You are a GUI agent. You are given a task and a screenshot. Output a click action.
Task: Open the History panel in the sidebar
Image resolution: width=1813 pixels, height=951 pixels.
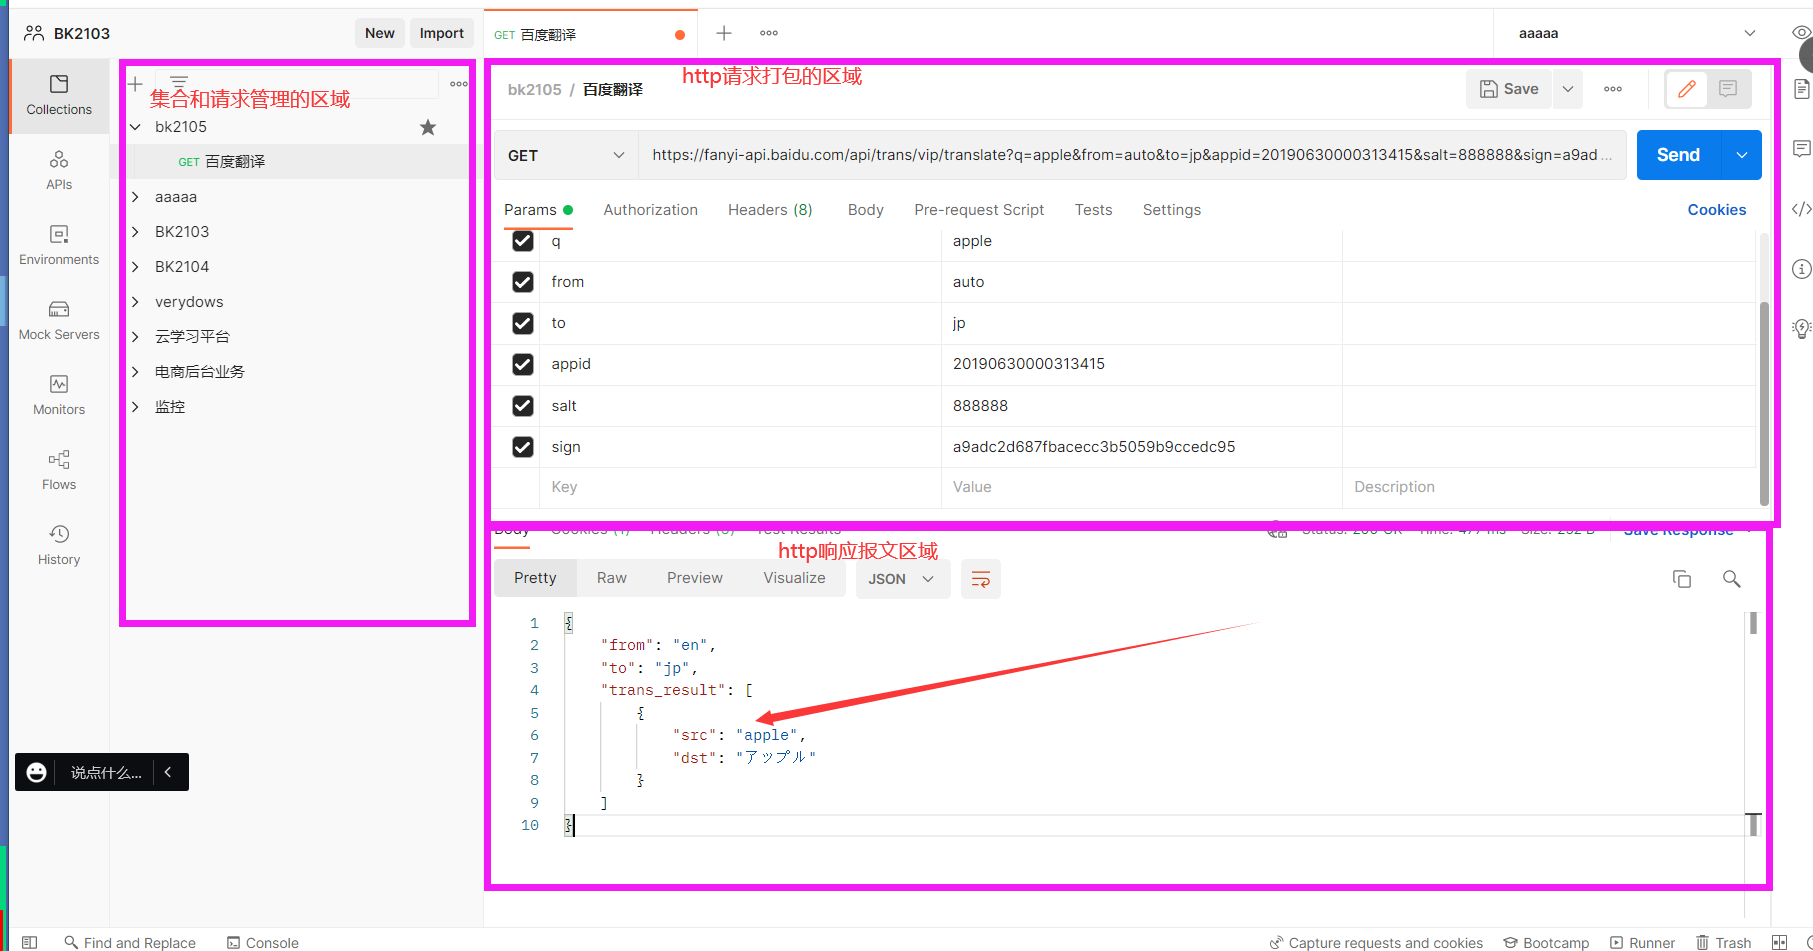pyautogui.click(x=58, y=544)
